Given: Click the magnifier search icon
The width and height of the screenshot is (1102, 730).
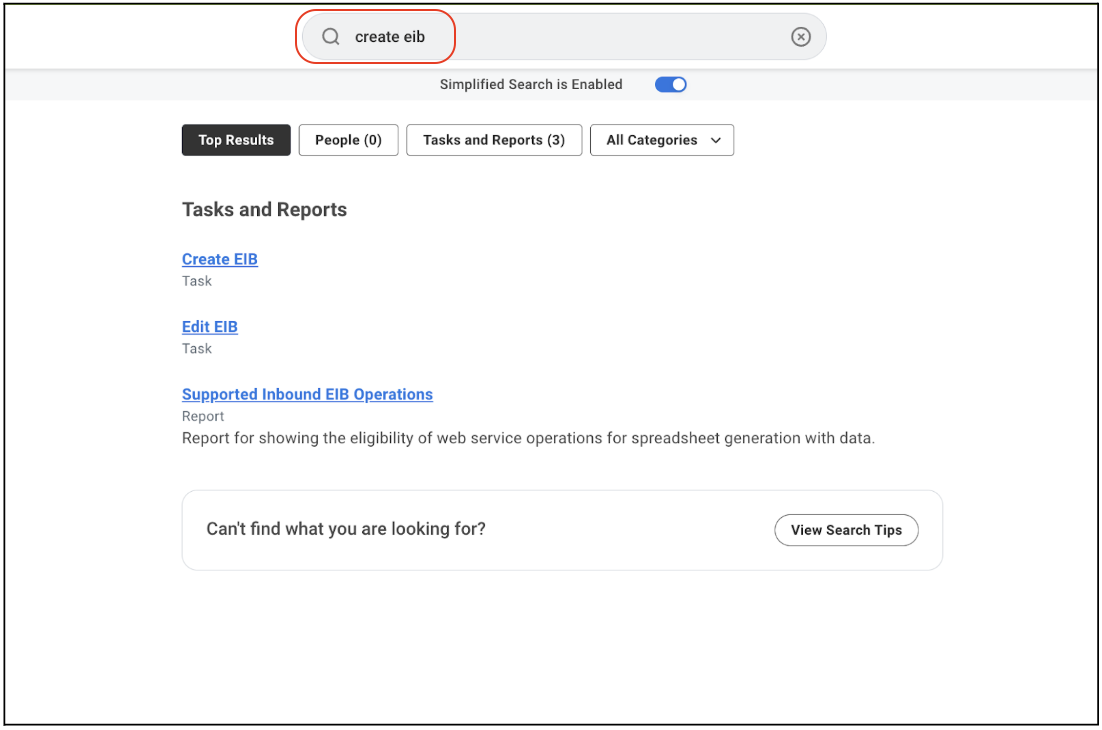Looking at the screenshot, I should pos(330,37).
